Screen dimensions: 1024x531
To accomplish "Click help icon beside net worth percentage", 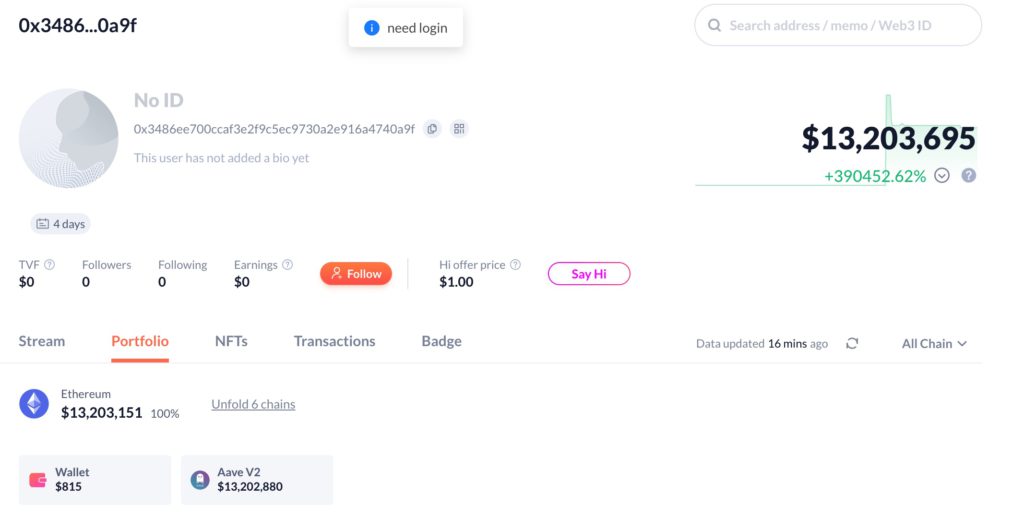I will point(968,175).
